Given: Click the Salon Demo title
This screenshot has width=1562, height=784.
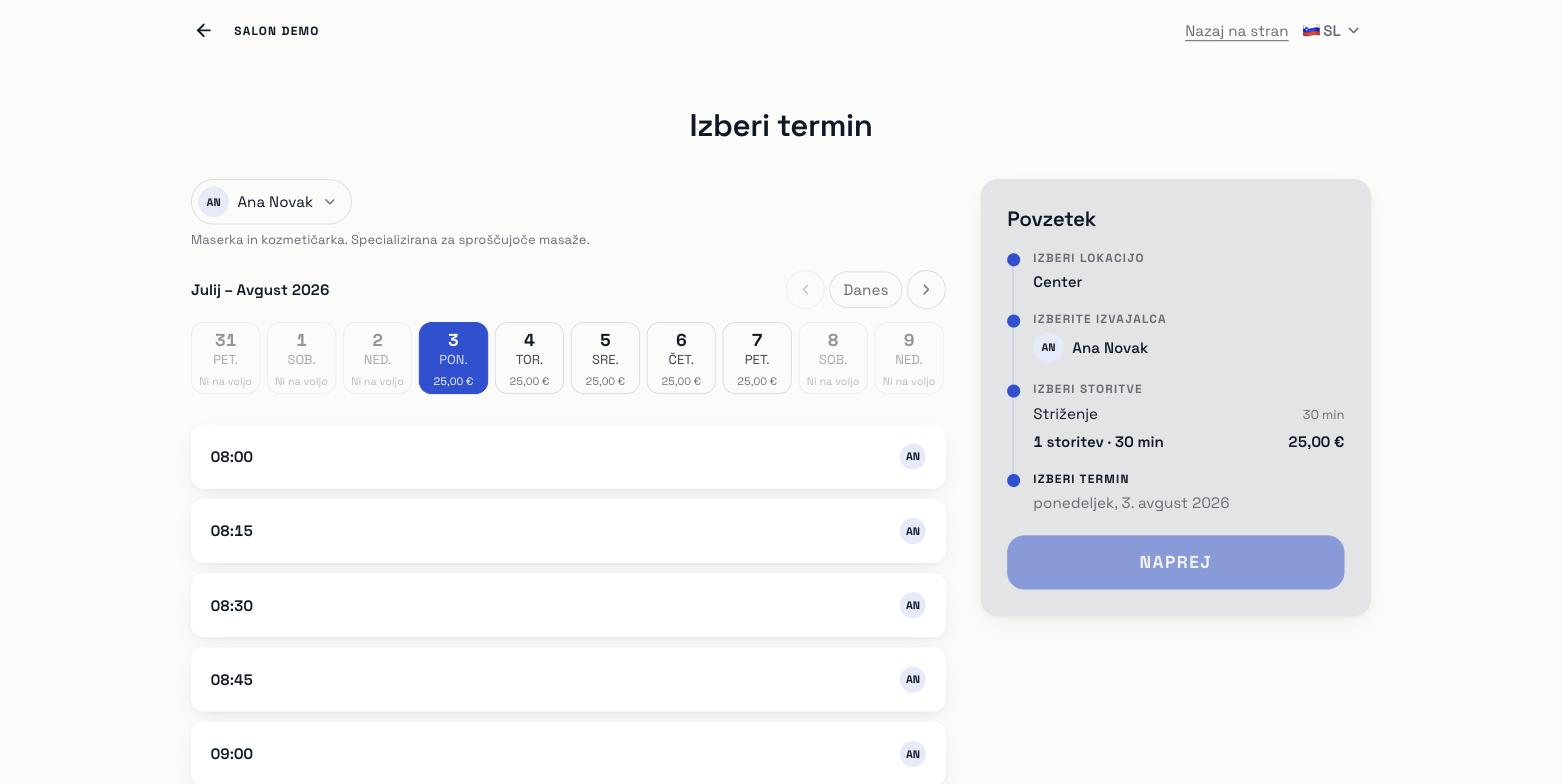Looking at the screenshot, I should [x=277, y=31].
